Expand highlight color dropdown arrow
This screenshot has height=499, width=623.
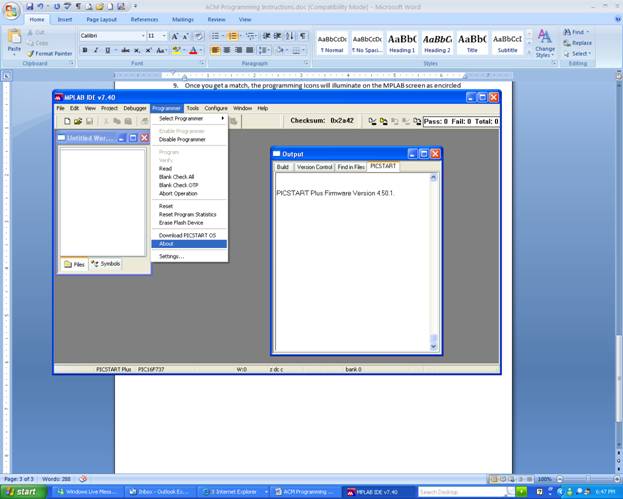(184, 50)
